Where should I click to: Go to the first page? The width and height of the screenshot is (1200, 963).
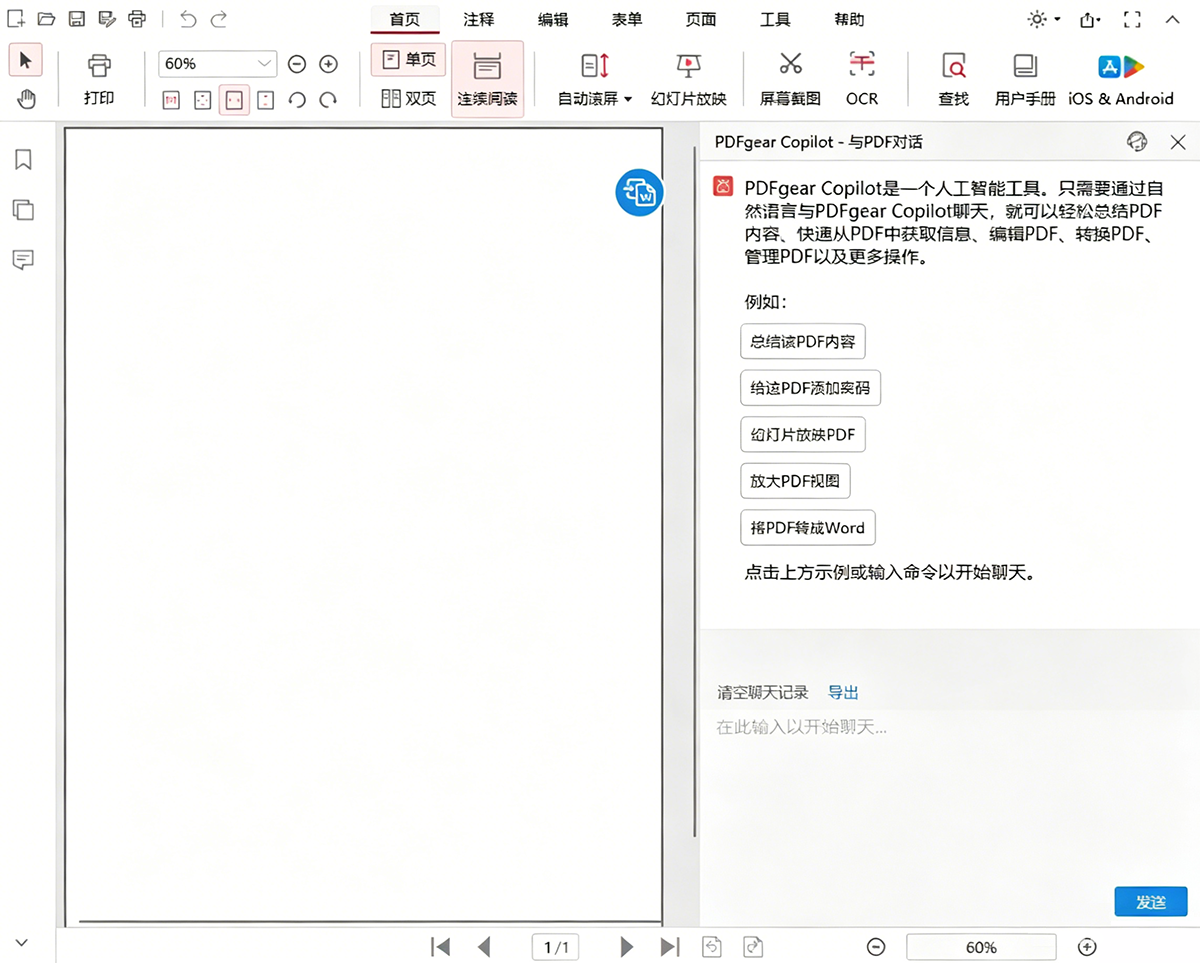point(440,946)
